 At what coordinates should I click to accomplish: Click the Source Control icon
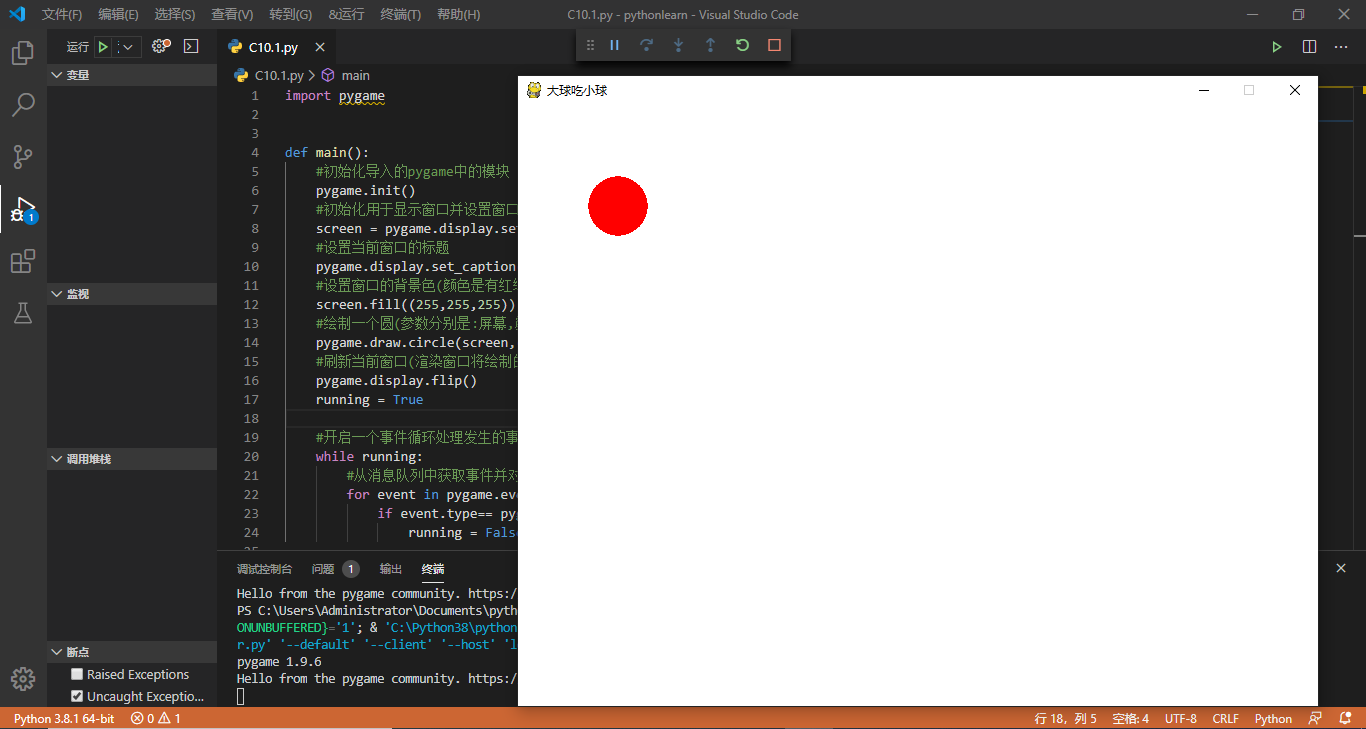click(22, 157)
